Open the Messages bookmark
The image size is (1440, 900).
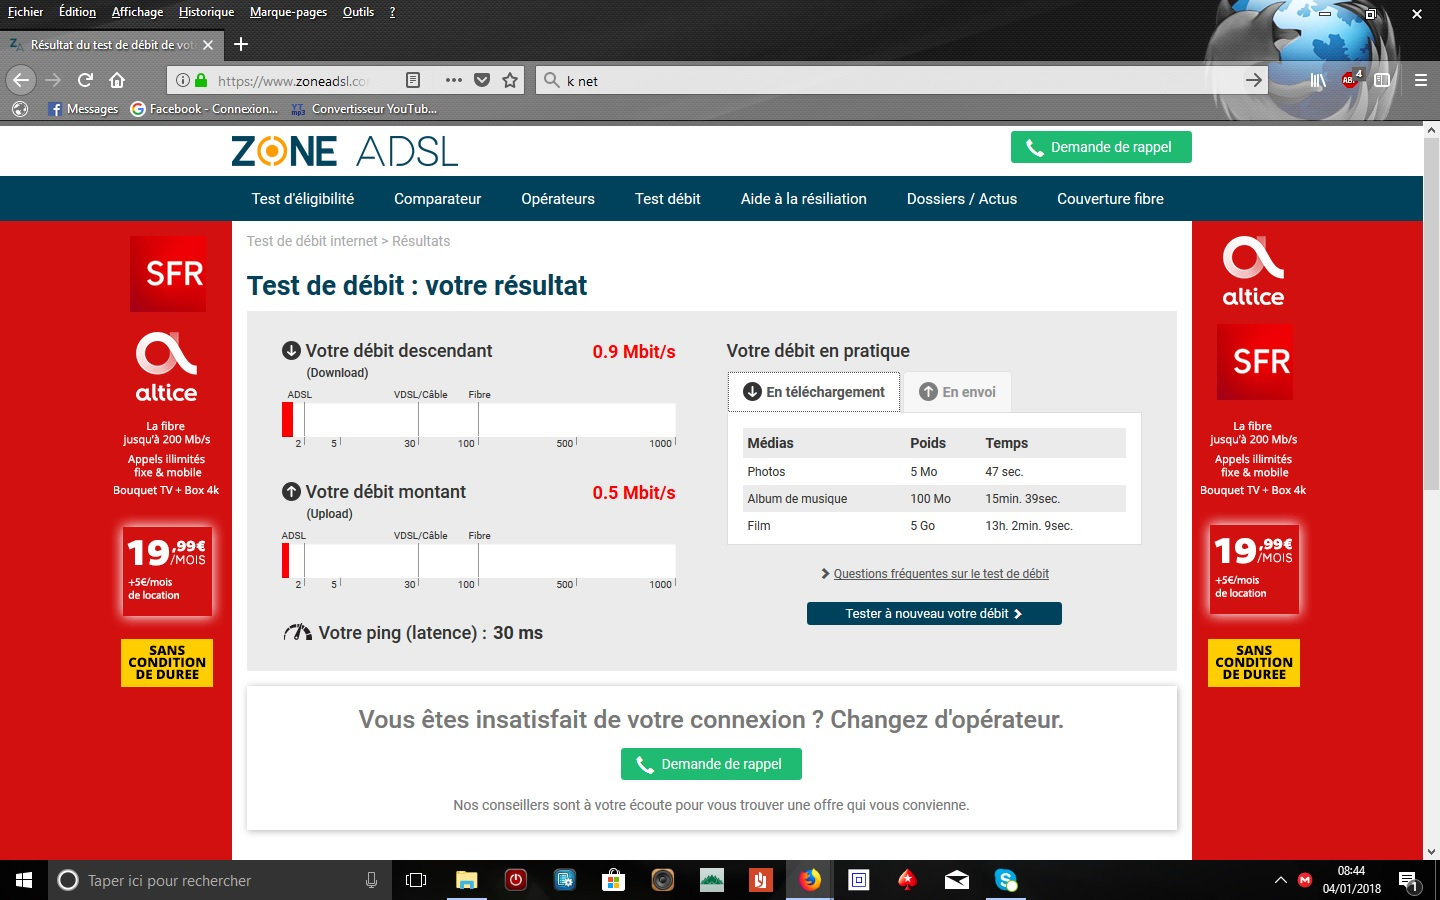pos(83,109)
